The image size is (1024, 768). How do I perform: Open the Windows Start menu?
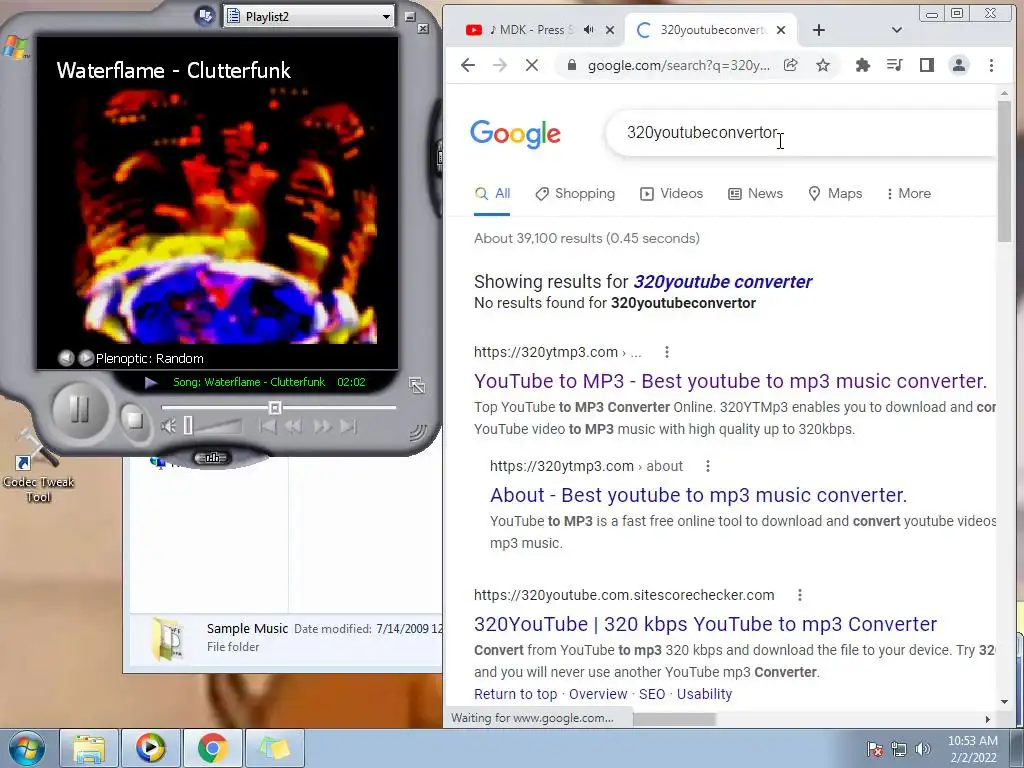tap(25, 748)
